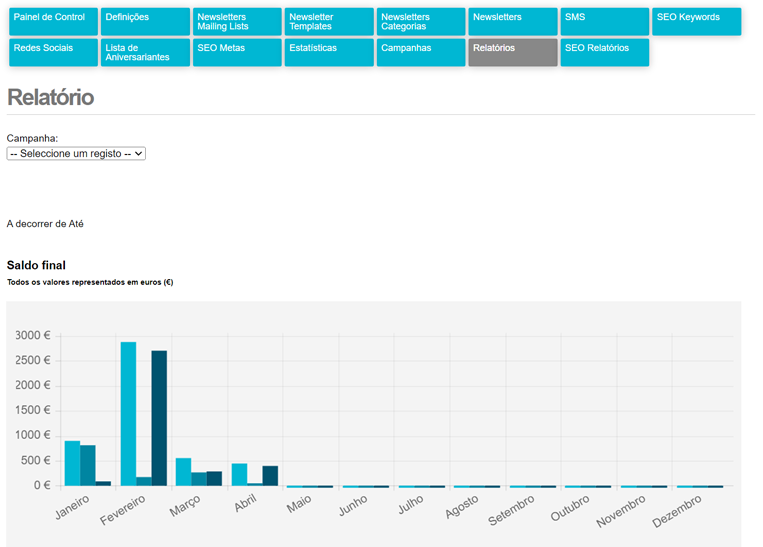763x547 pixels.
Task: Navigate to Redes Sociais
Action: pos(53,53)
